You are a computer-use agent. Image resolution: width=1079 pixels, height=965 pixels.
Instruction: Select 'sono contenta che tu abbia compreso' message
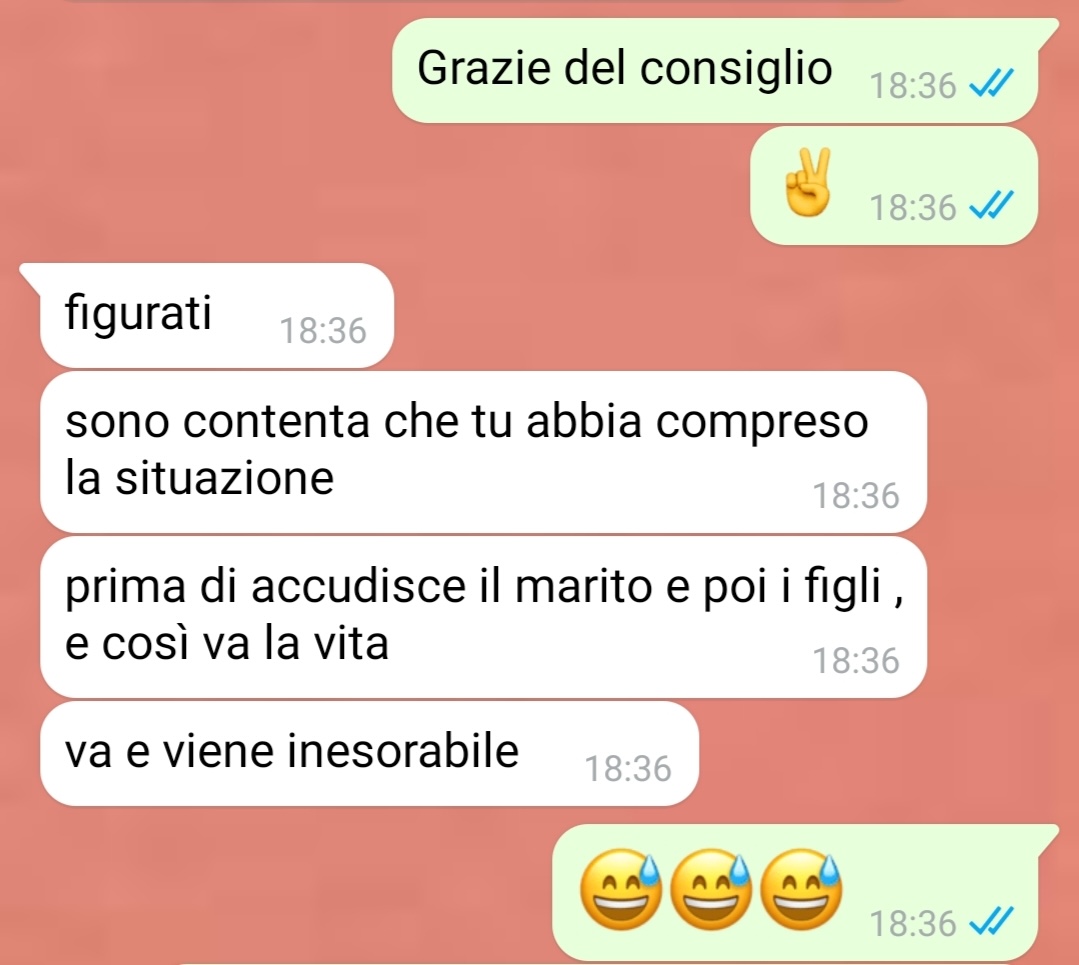483,452
